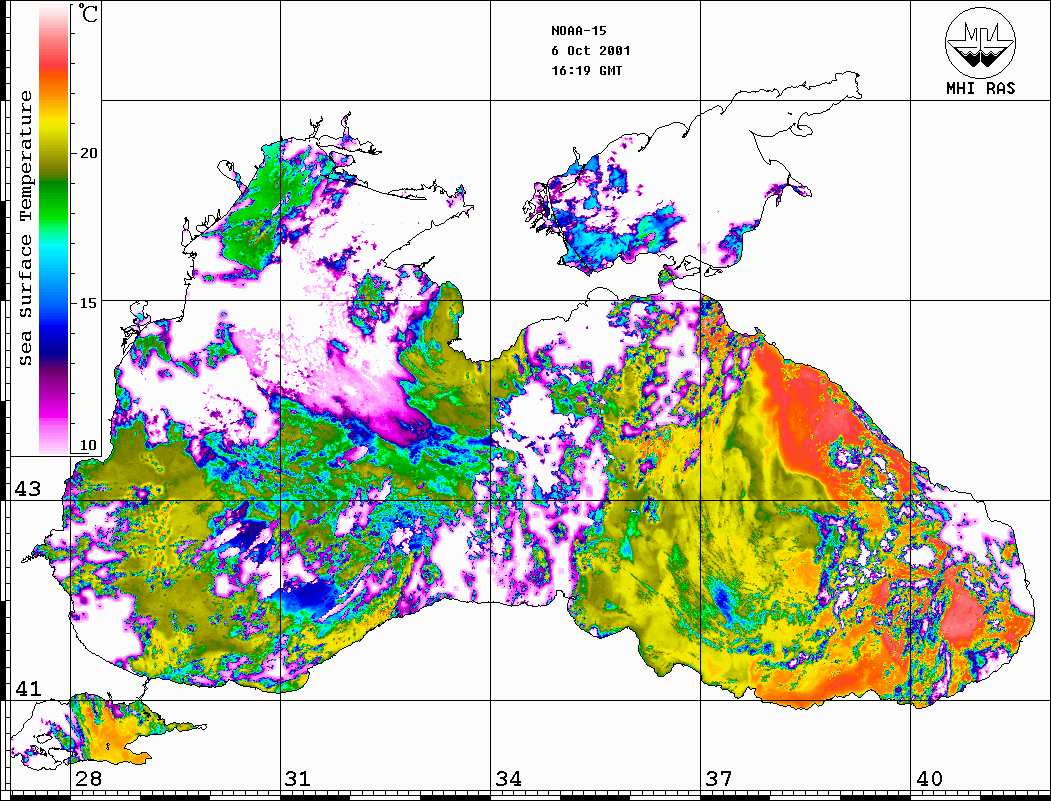Select the 'NOAA-15' satellite label
The image size is (1051, 801).
pyautogui.click(x=579, y=31)
